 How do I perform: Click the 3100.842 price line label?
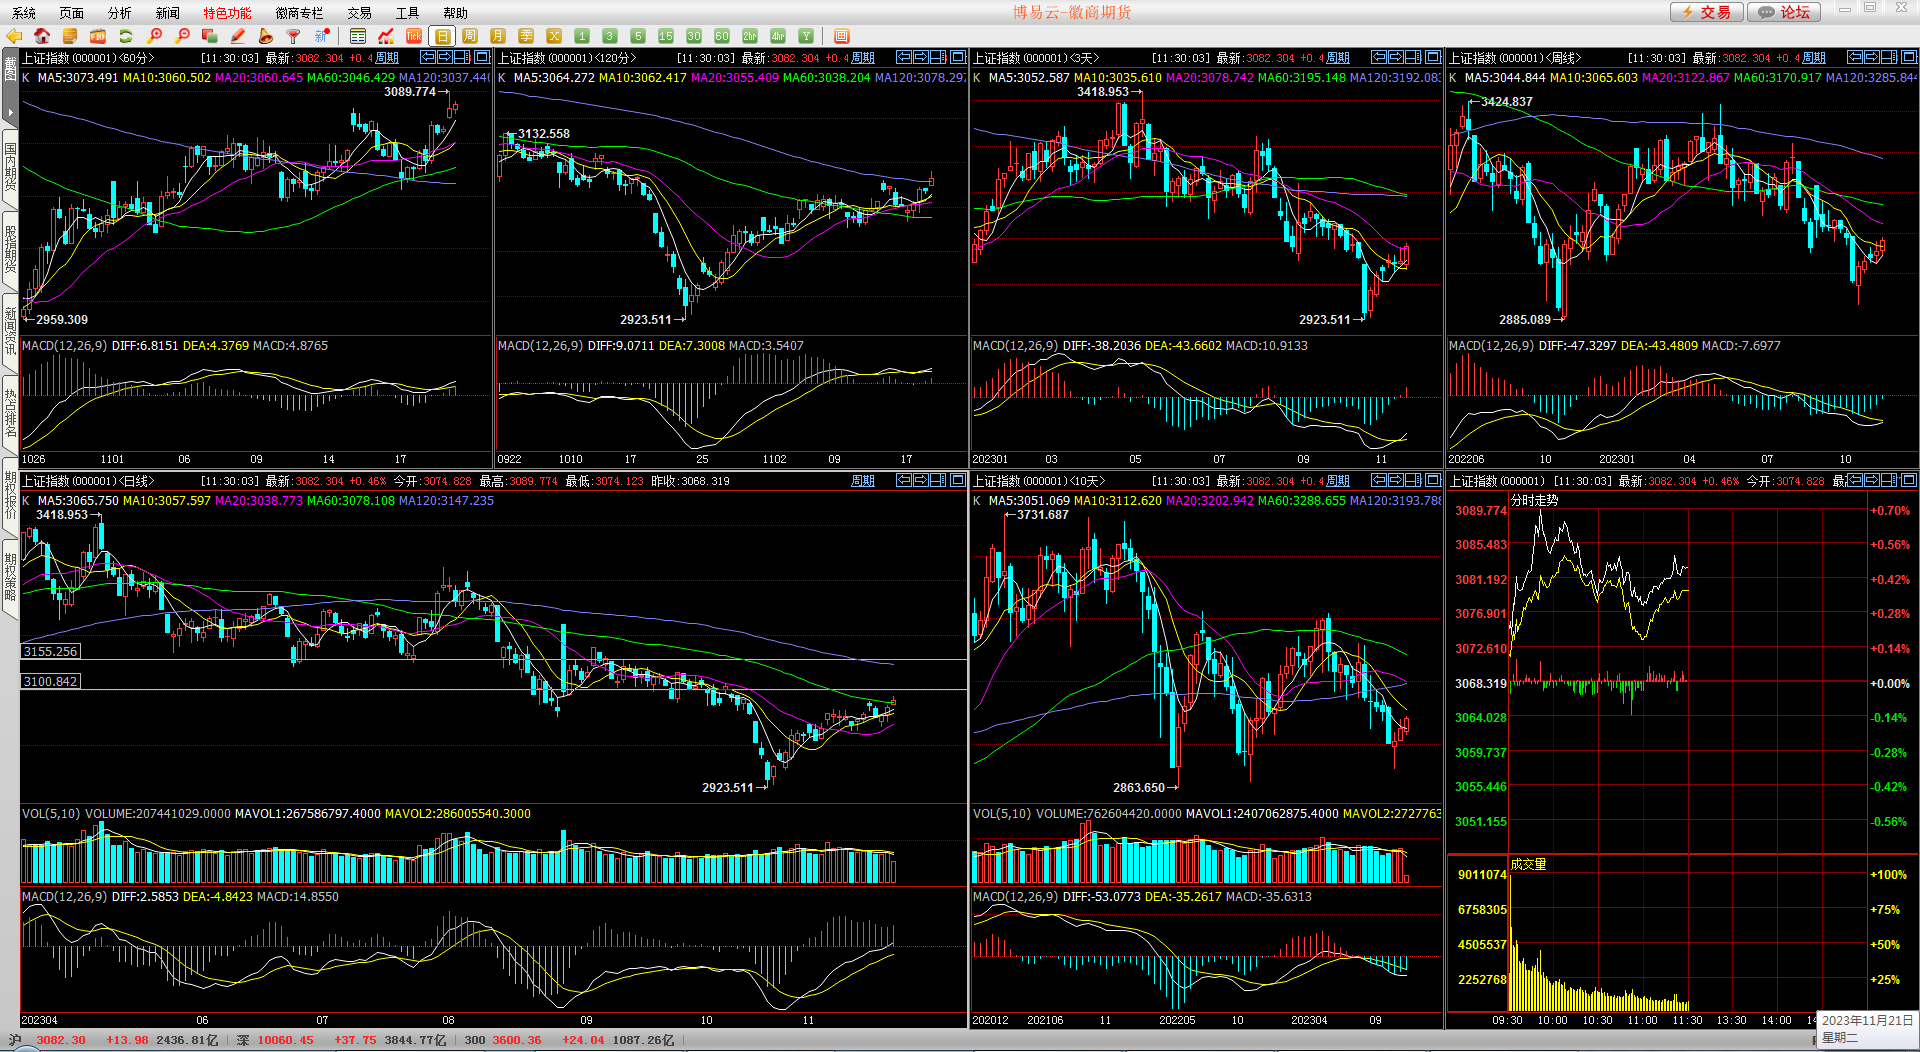coord(50,681)
